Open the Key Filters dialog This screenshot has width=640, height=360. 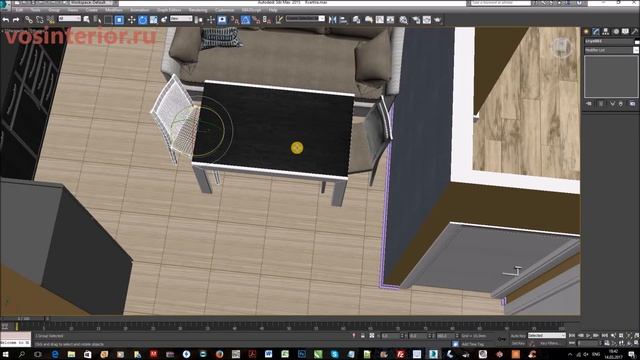coord(550,344)
